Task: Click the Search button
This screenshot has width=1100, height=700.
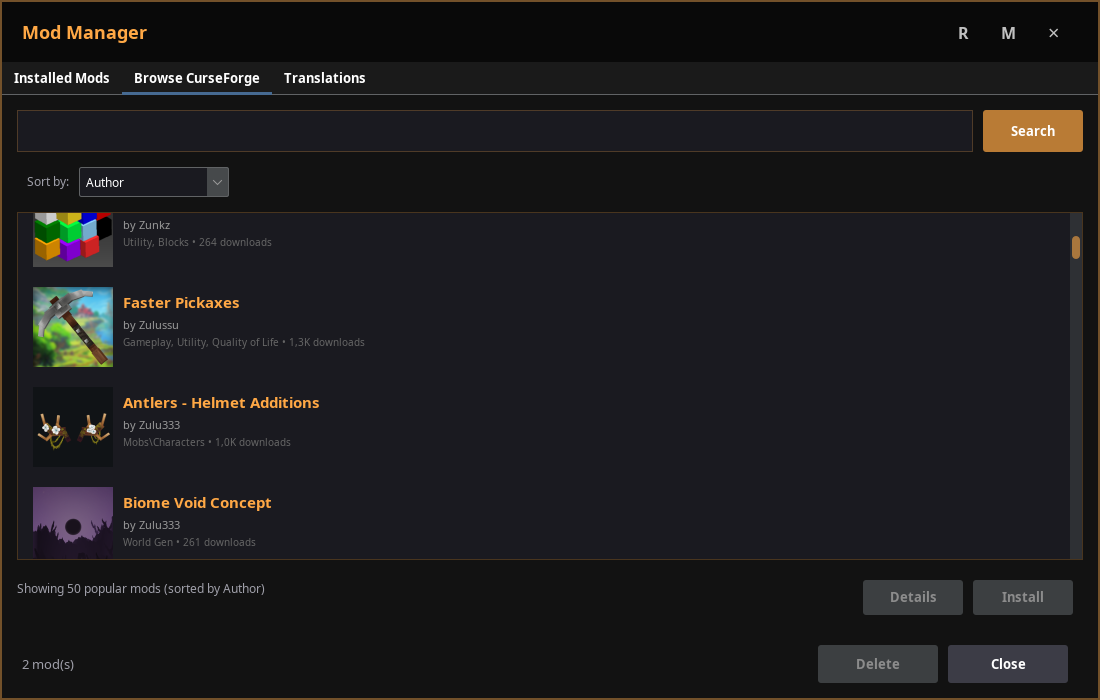Action: tap(1032, 130)
